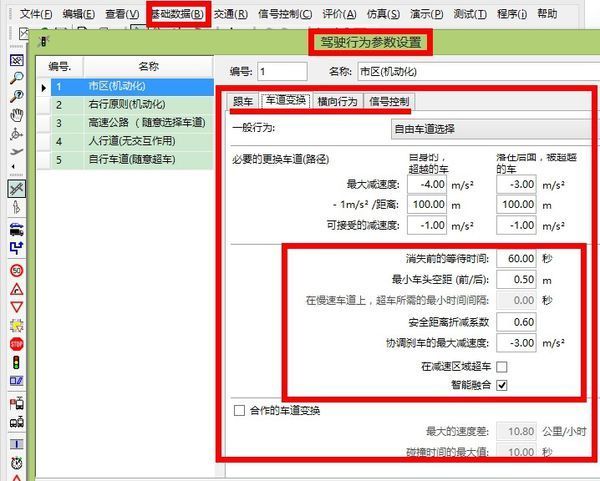Open 测试(T) menu
This screenshot has width=600, height=481.
470,14
